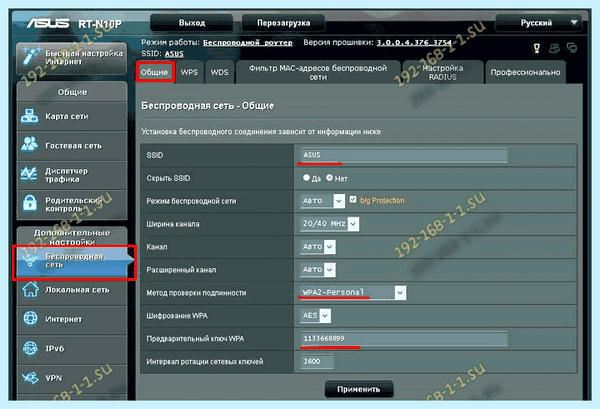The height and width of the screenshot is (409, 600).
Task: Open 'Интернет' sidebar menu item
Action: point(72,319)
